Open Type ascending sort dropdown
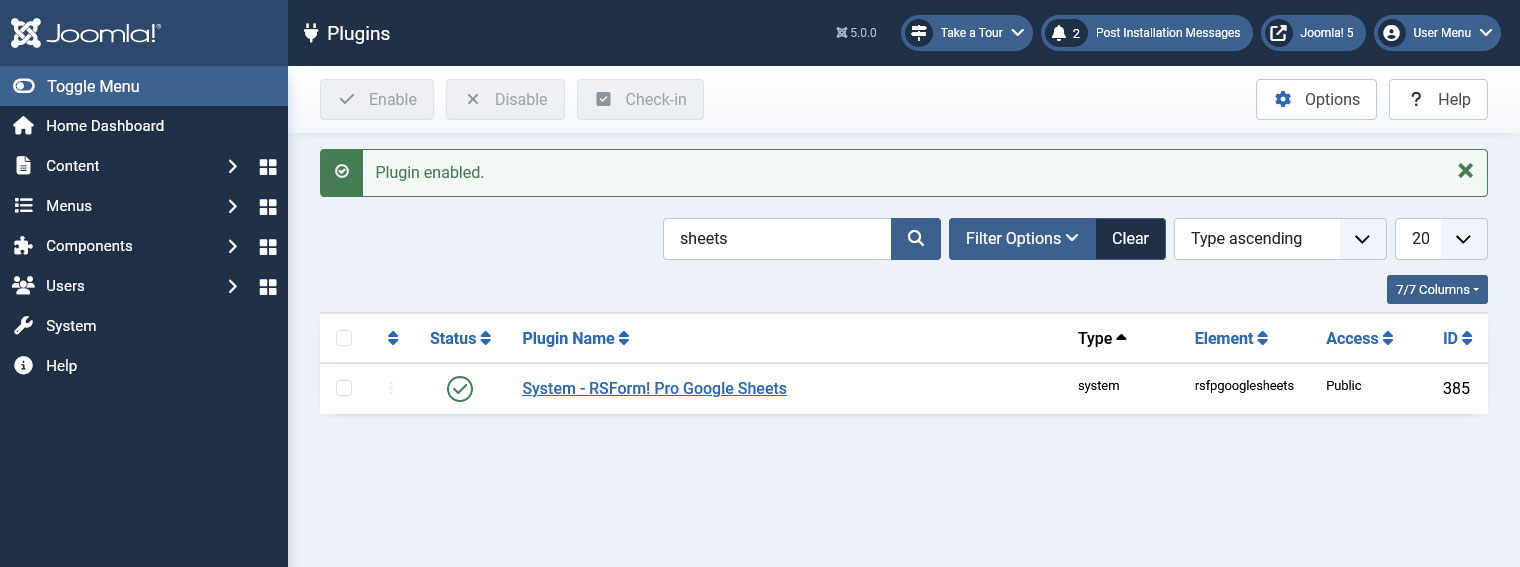1520x567 pixels. pyautogui.click(x=1280, y=239)
